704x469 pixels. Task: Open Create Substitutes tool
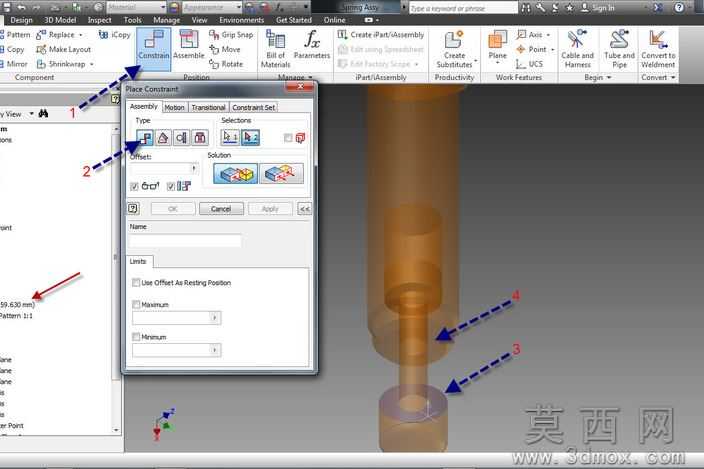[x=454, y=49]
